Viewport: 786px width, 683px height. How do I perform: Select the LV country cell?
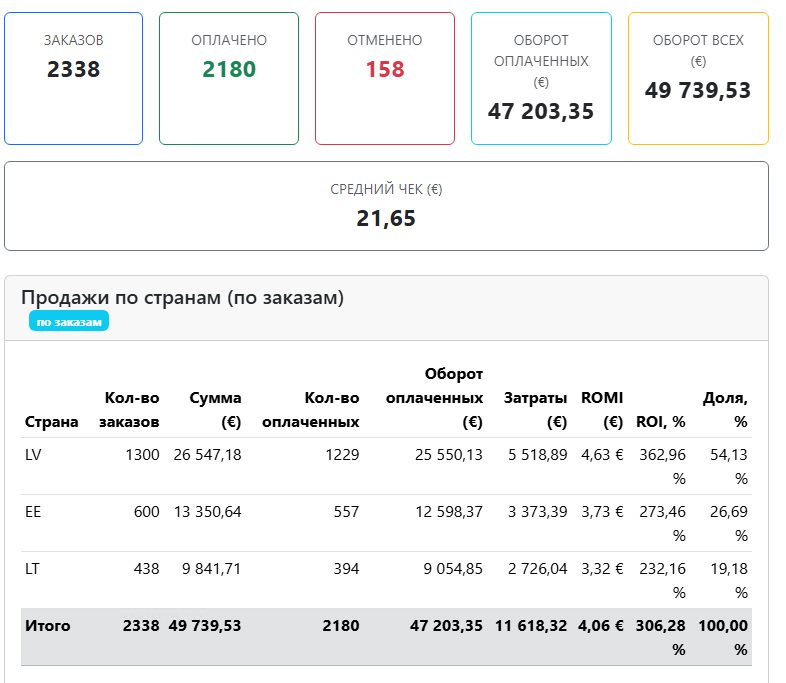[33, 454]
